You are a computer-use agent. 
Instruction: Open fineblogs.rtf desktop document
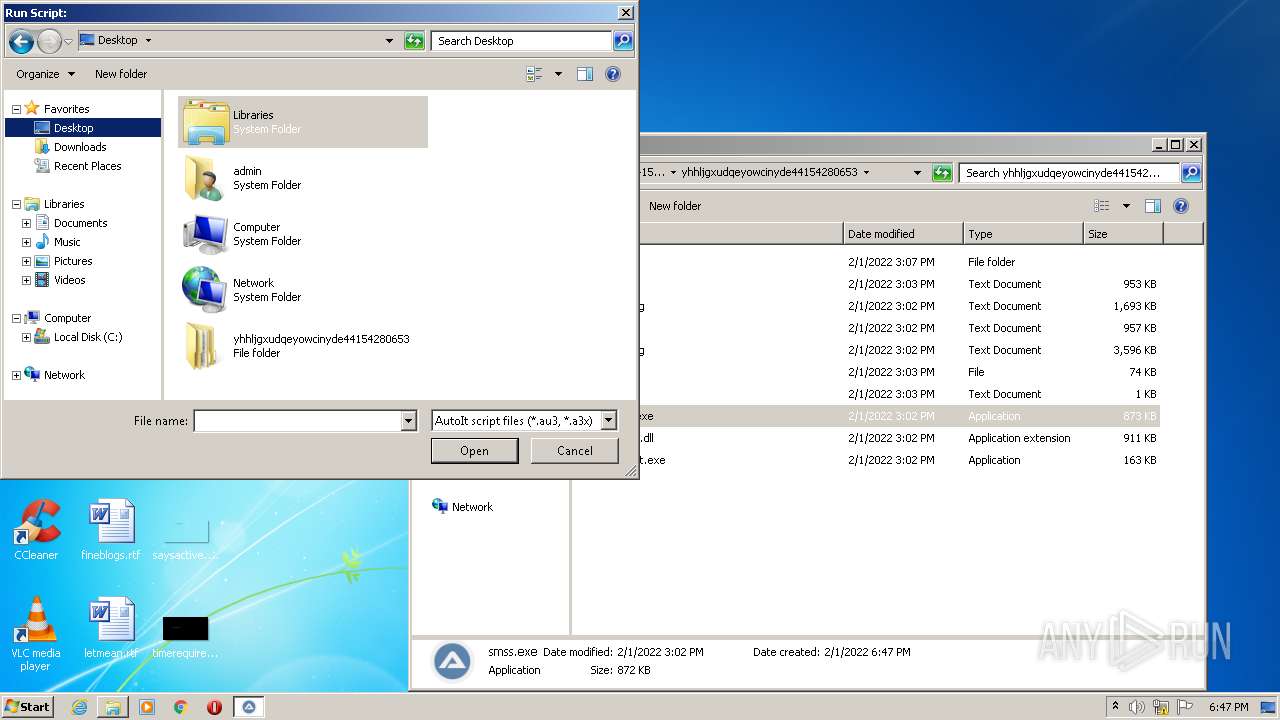(x=110, y=530)
